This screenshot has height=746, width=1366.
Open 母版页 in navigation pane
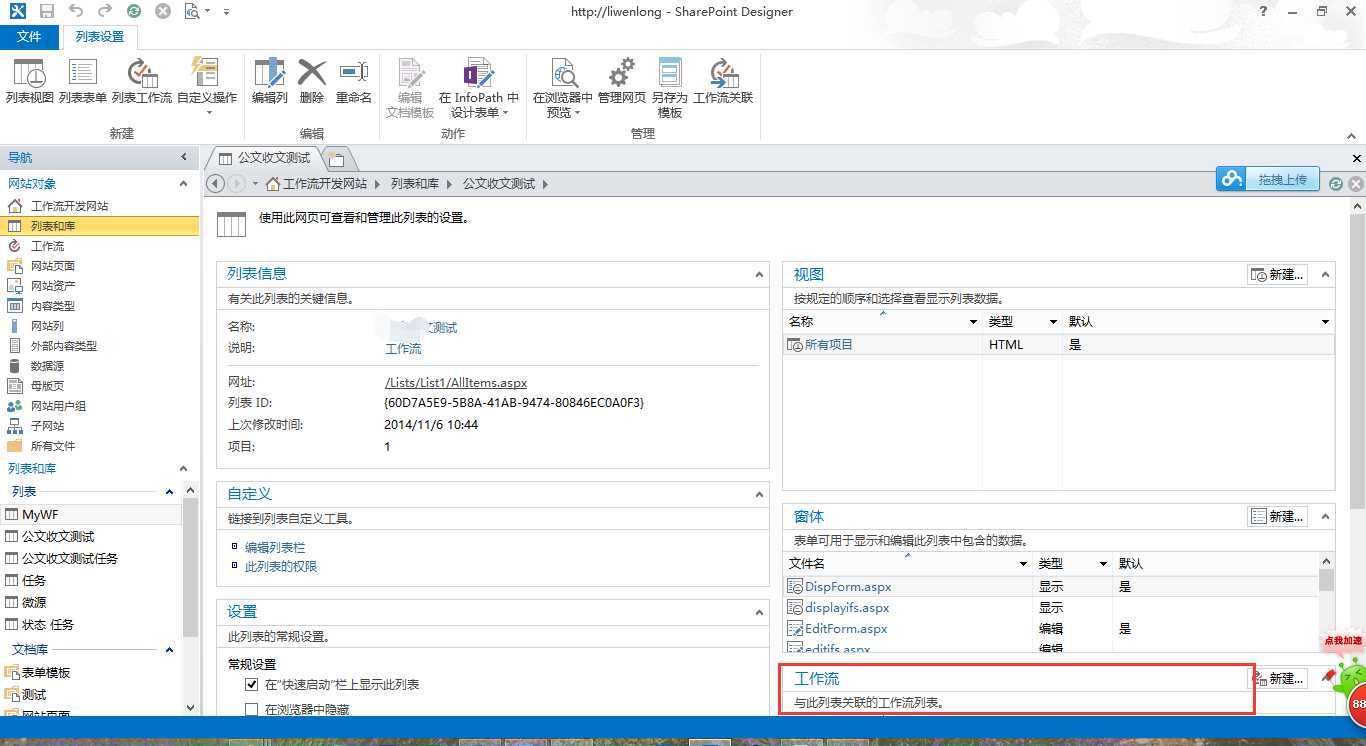47,386
